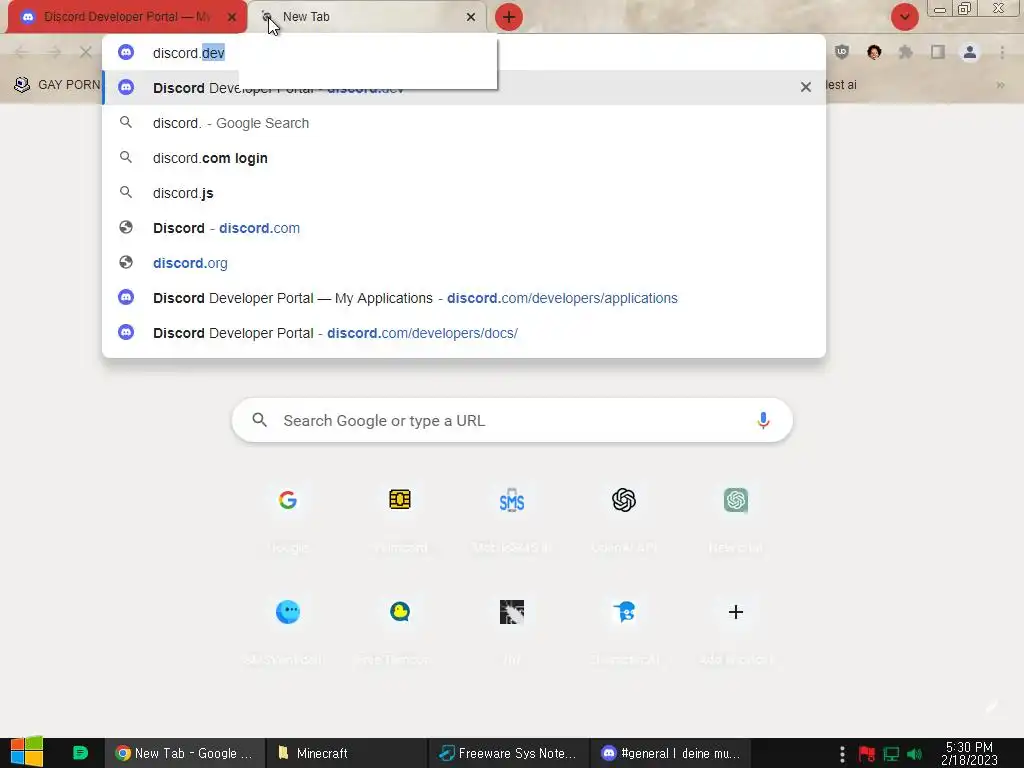
Task: Toggle the browser side panel icon
Action: pos(938,52)
